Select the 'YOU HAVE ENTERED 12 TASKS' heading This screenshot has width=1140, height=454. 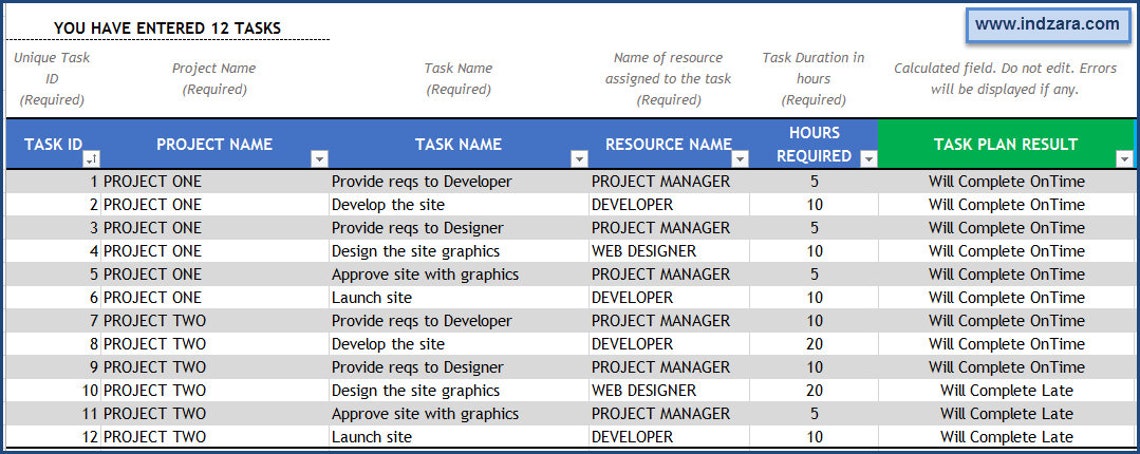tap(167, 28)
